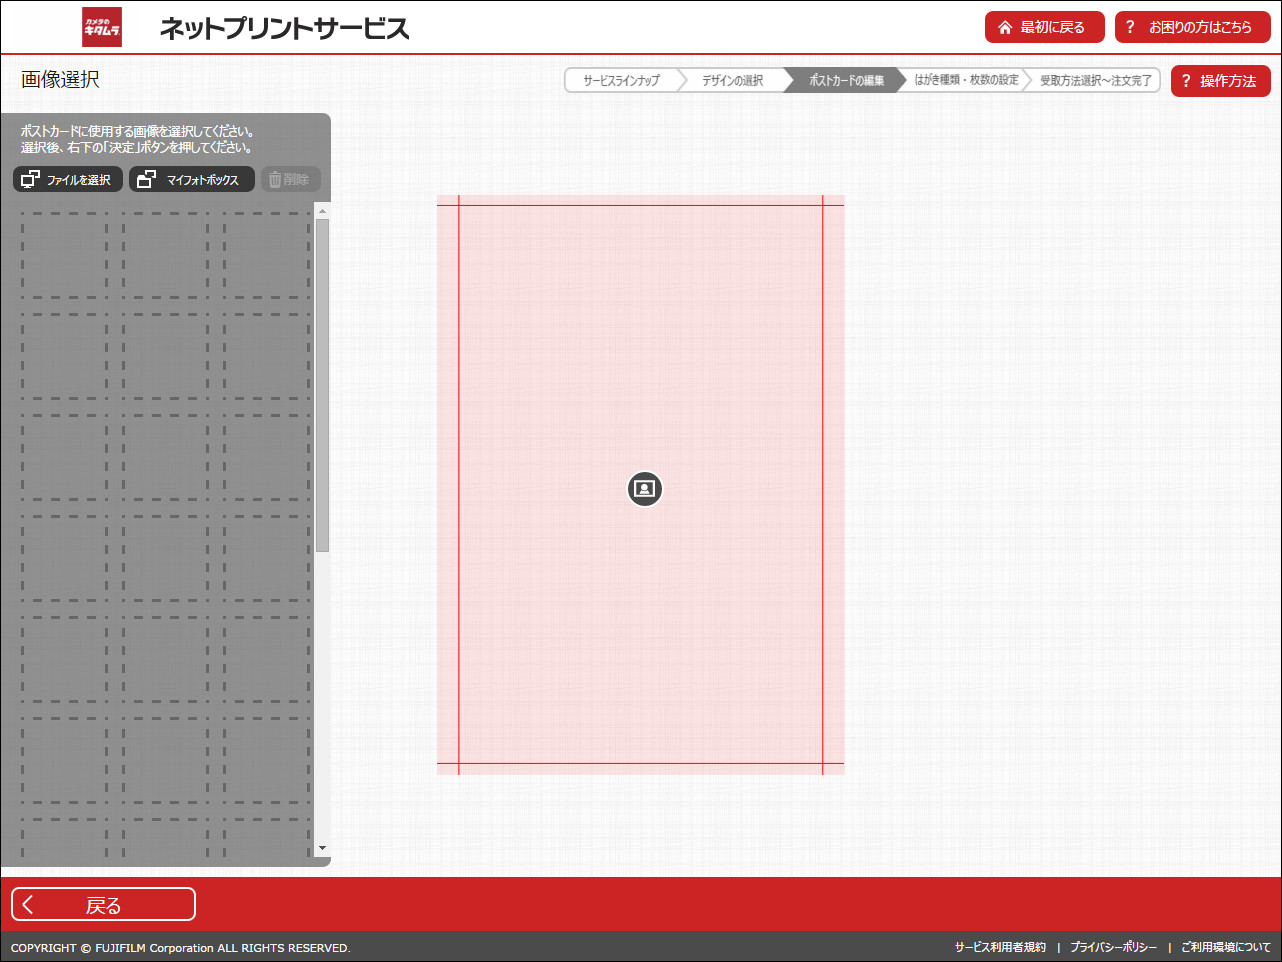
Task: Select the ポストカードの編集 step
Action: [x=845, y=80]
